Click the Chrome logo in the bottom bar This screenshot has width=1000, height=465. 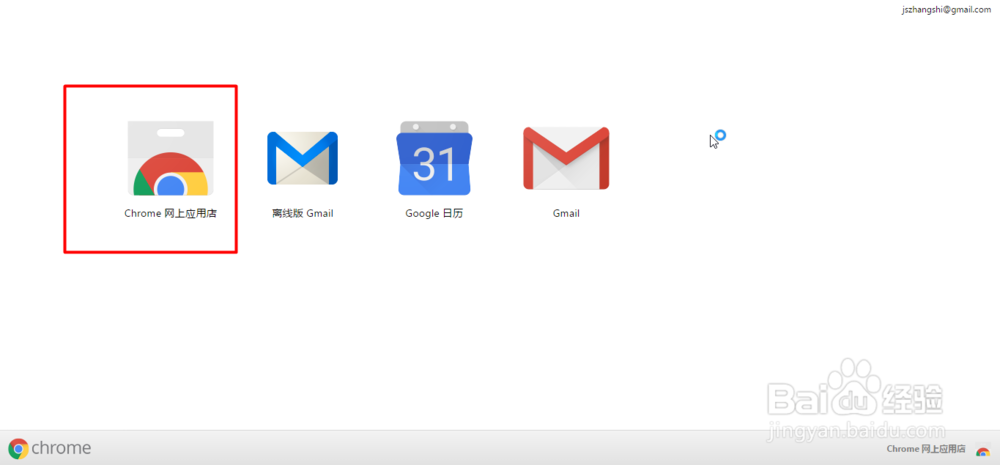click(x=18, y=449)
